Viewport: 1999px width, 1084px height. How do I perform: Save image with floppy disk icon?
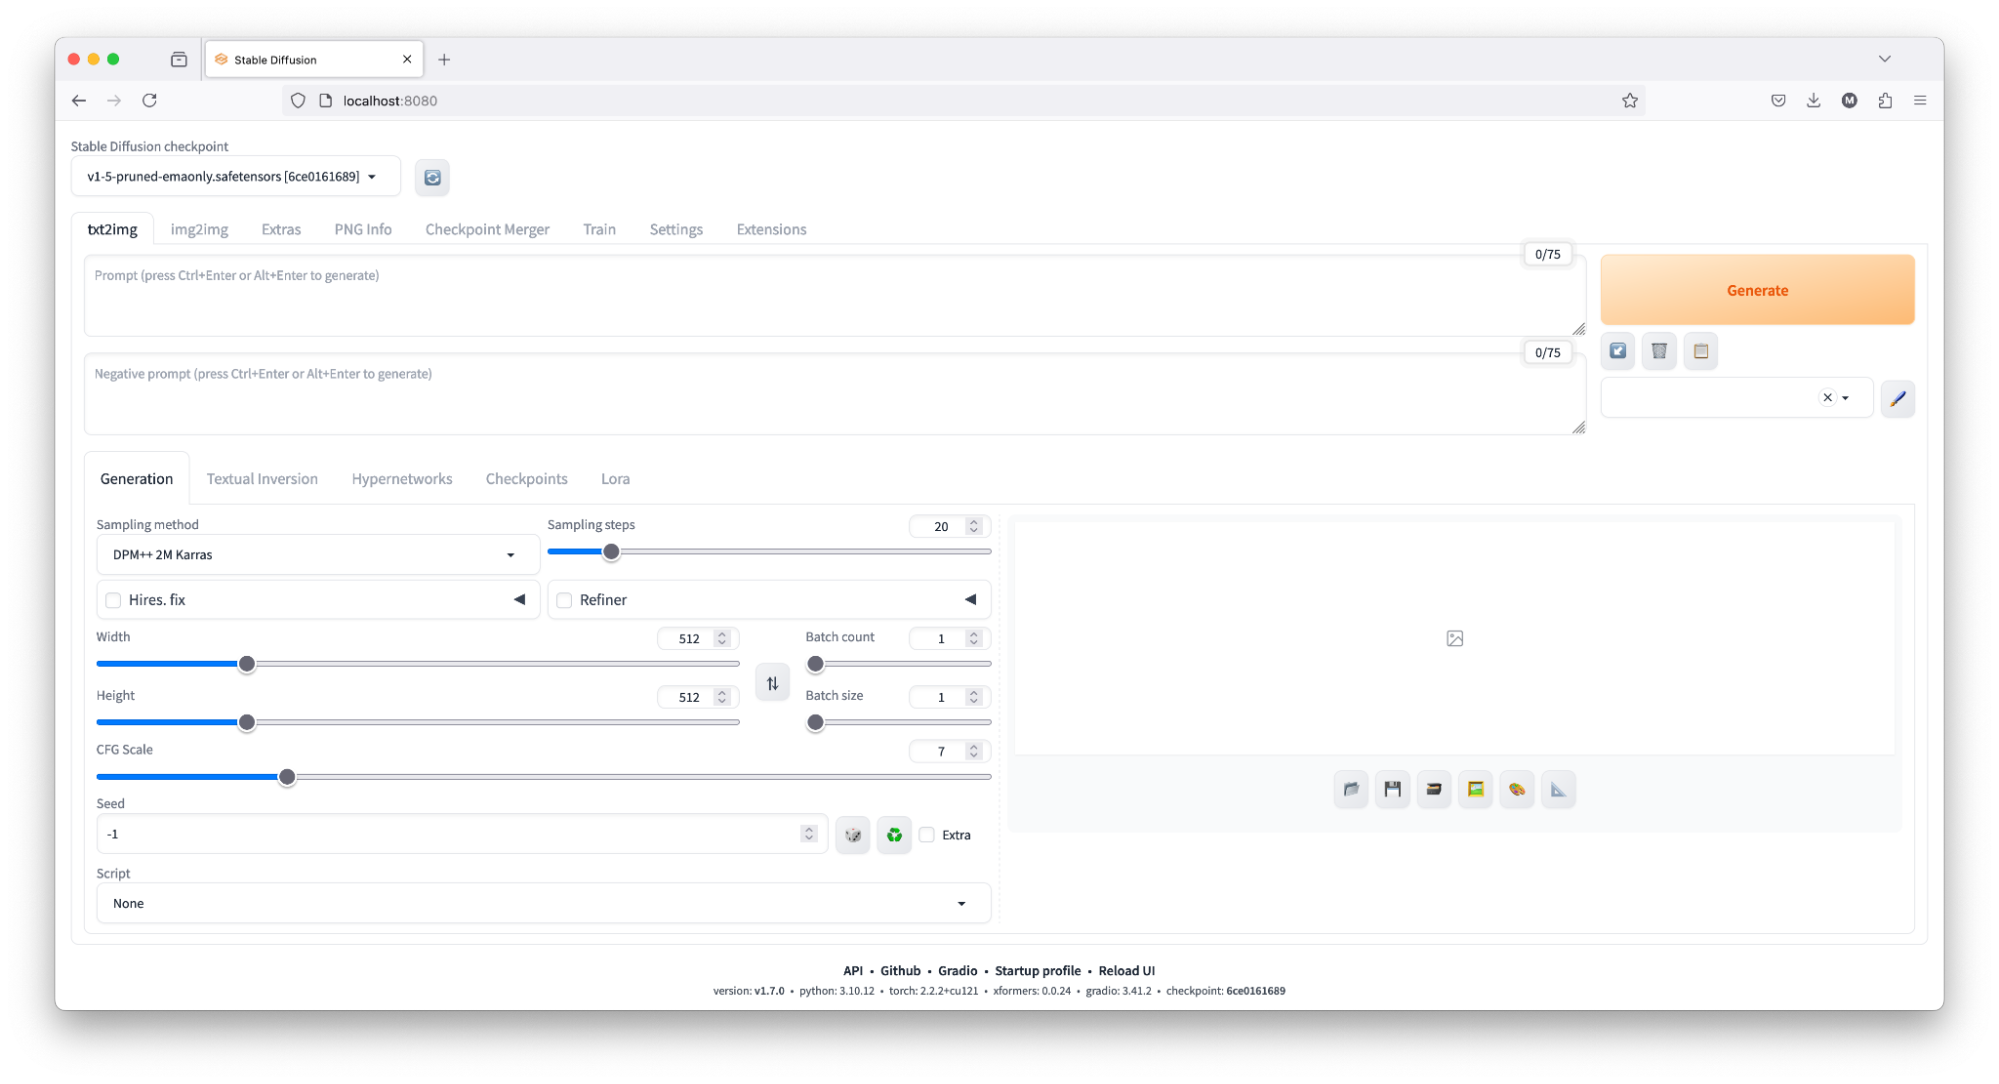click(1392, 789)
